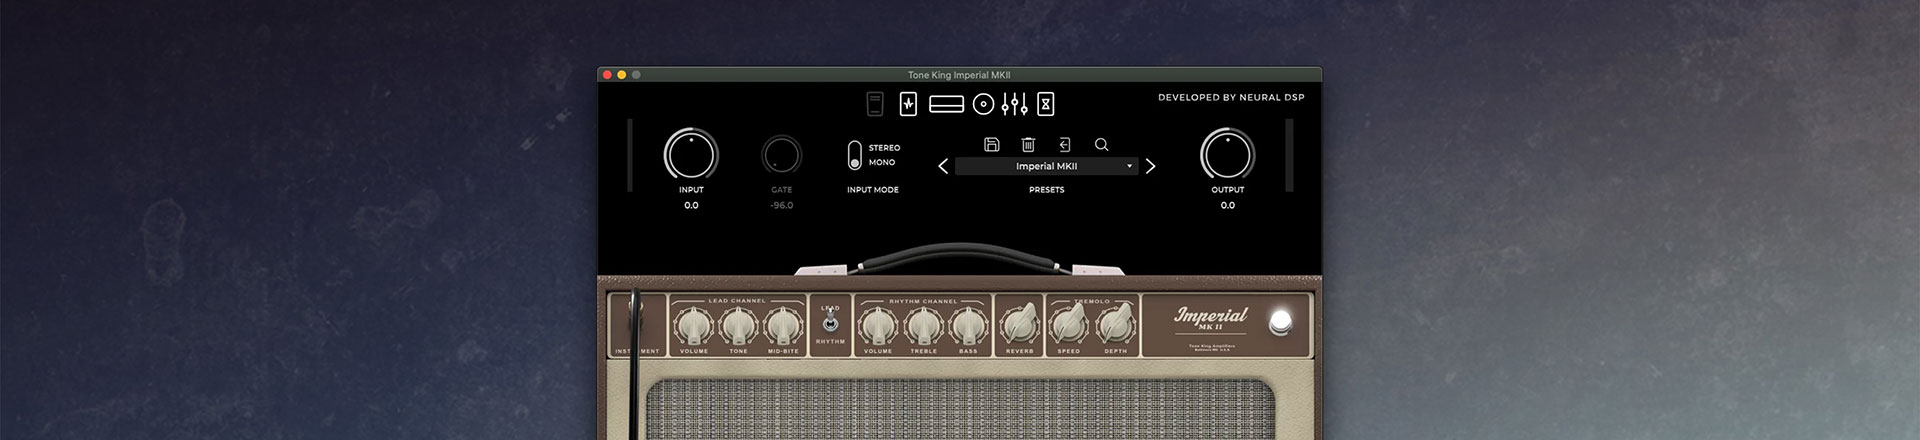Open the hourglass time effects section icon
The image size is (1920, 440).
(x=1046, y=103)
